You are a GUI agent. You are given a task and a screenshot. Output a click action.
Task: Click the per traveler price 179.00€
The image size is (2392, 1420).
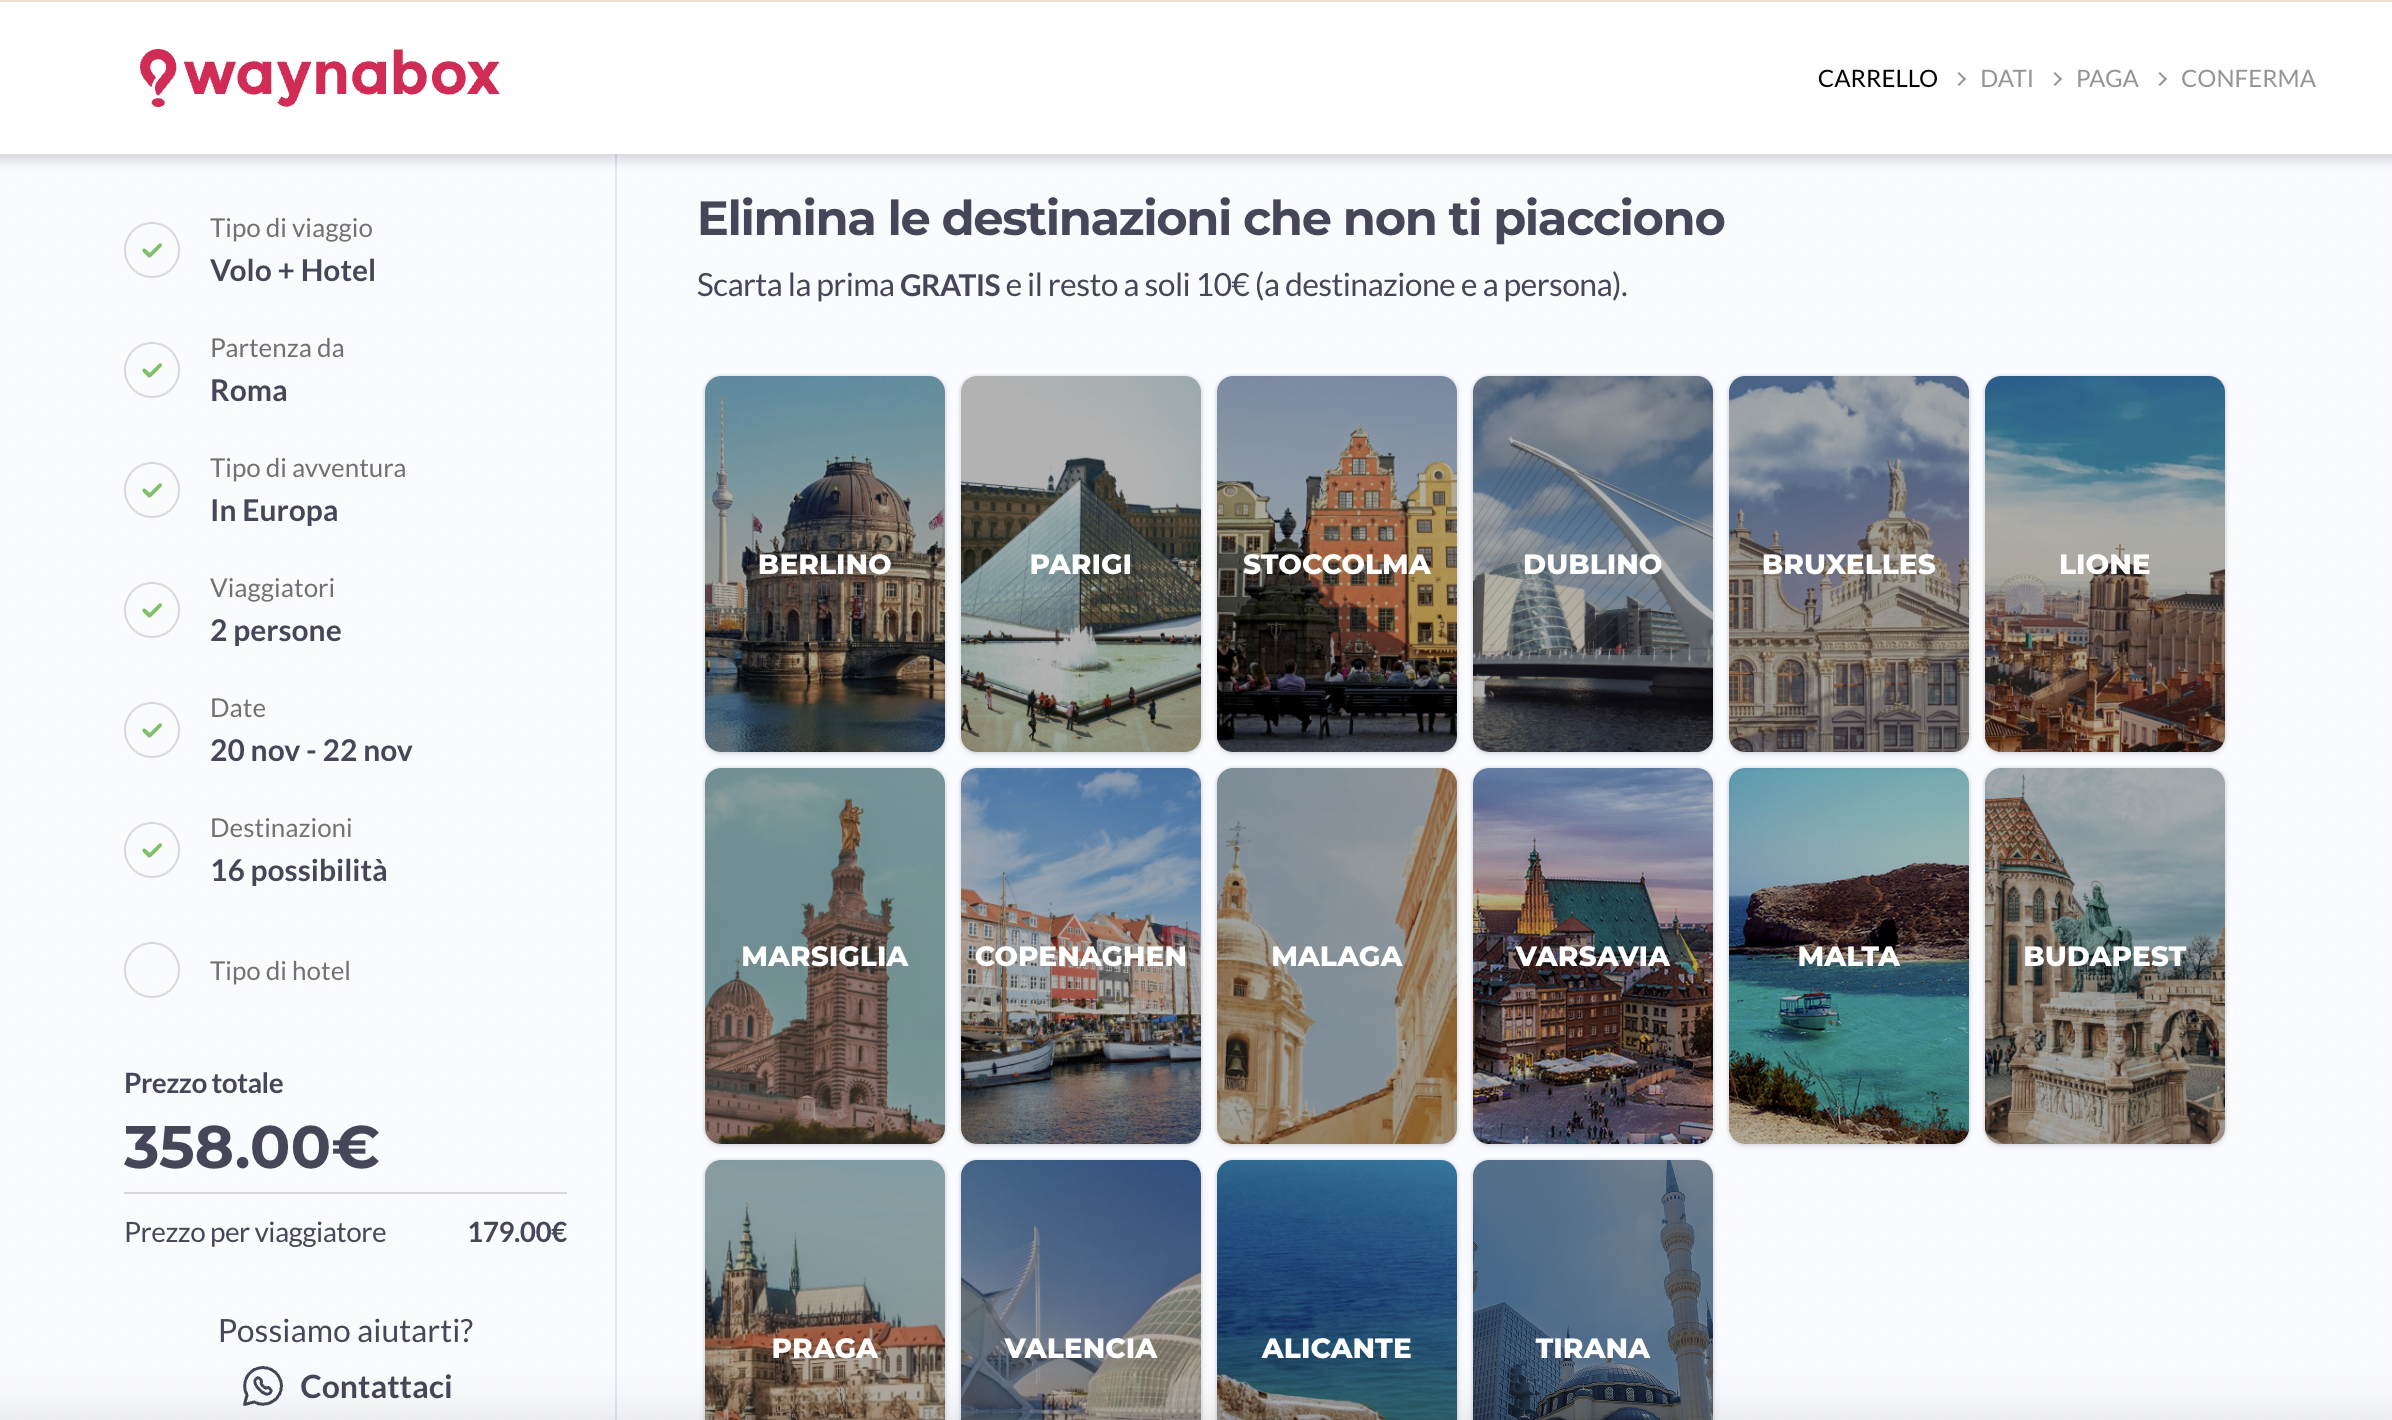pyautogui.click(x=517, y=1232)
